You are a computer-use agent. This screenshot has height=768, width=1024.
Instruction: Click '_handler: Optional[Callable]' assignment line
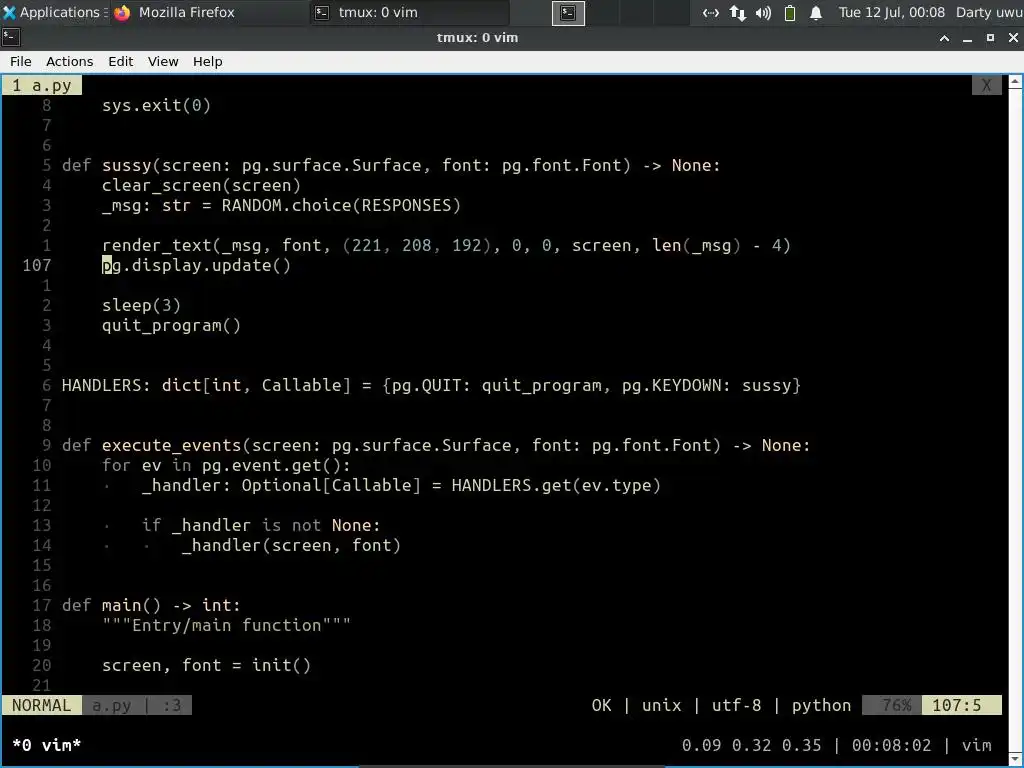coord(401,485)
